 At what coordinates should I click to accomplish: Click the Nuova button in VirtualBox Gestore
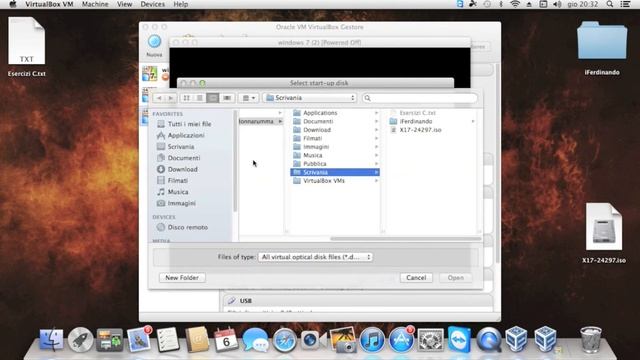coord(154,46)
